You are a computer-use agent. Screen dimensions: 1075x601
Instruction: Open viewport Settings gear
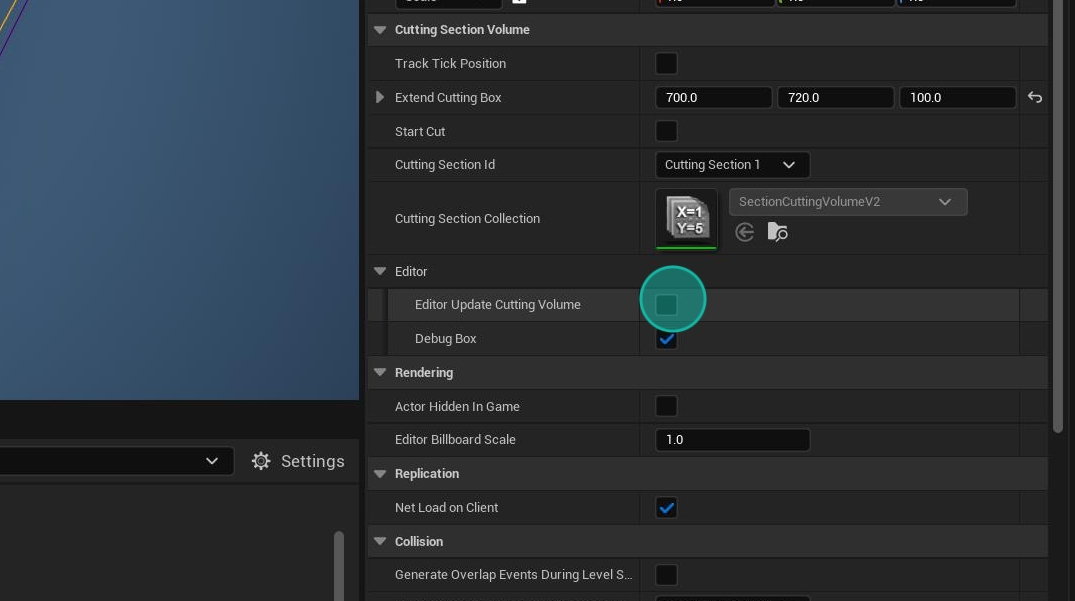click(261, 461)
